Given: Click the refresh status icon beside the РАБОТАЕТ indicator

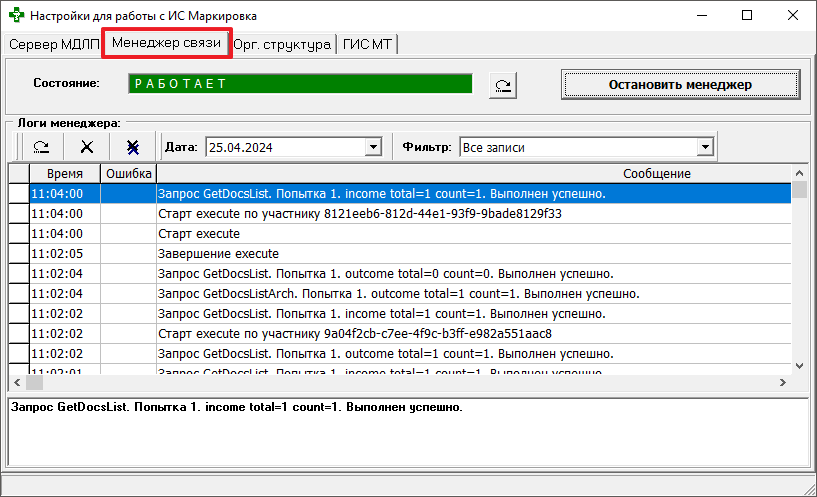Looking at the screenshot, I should click(x=503, y=86).
